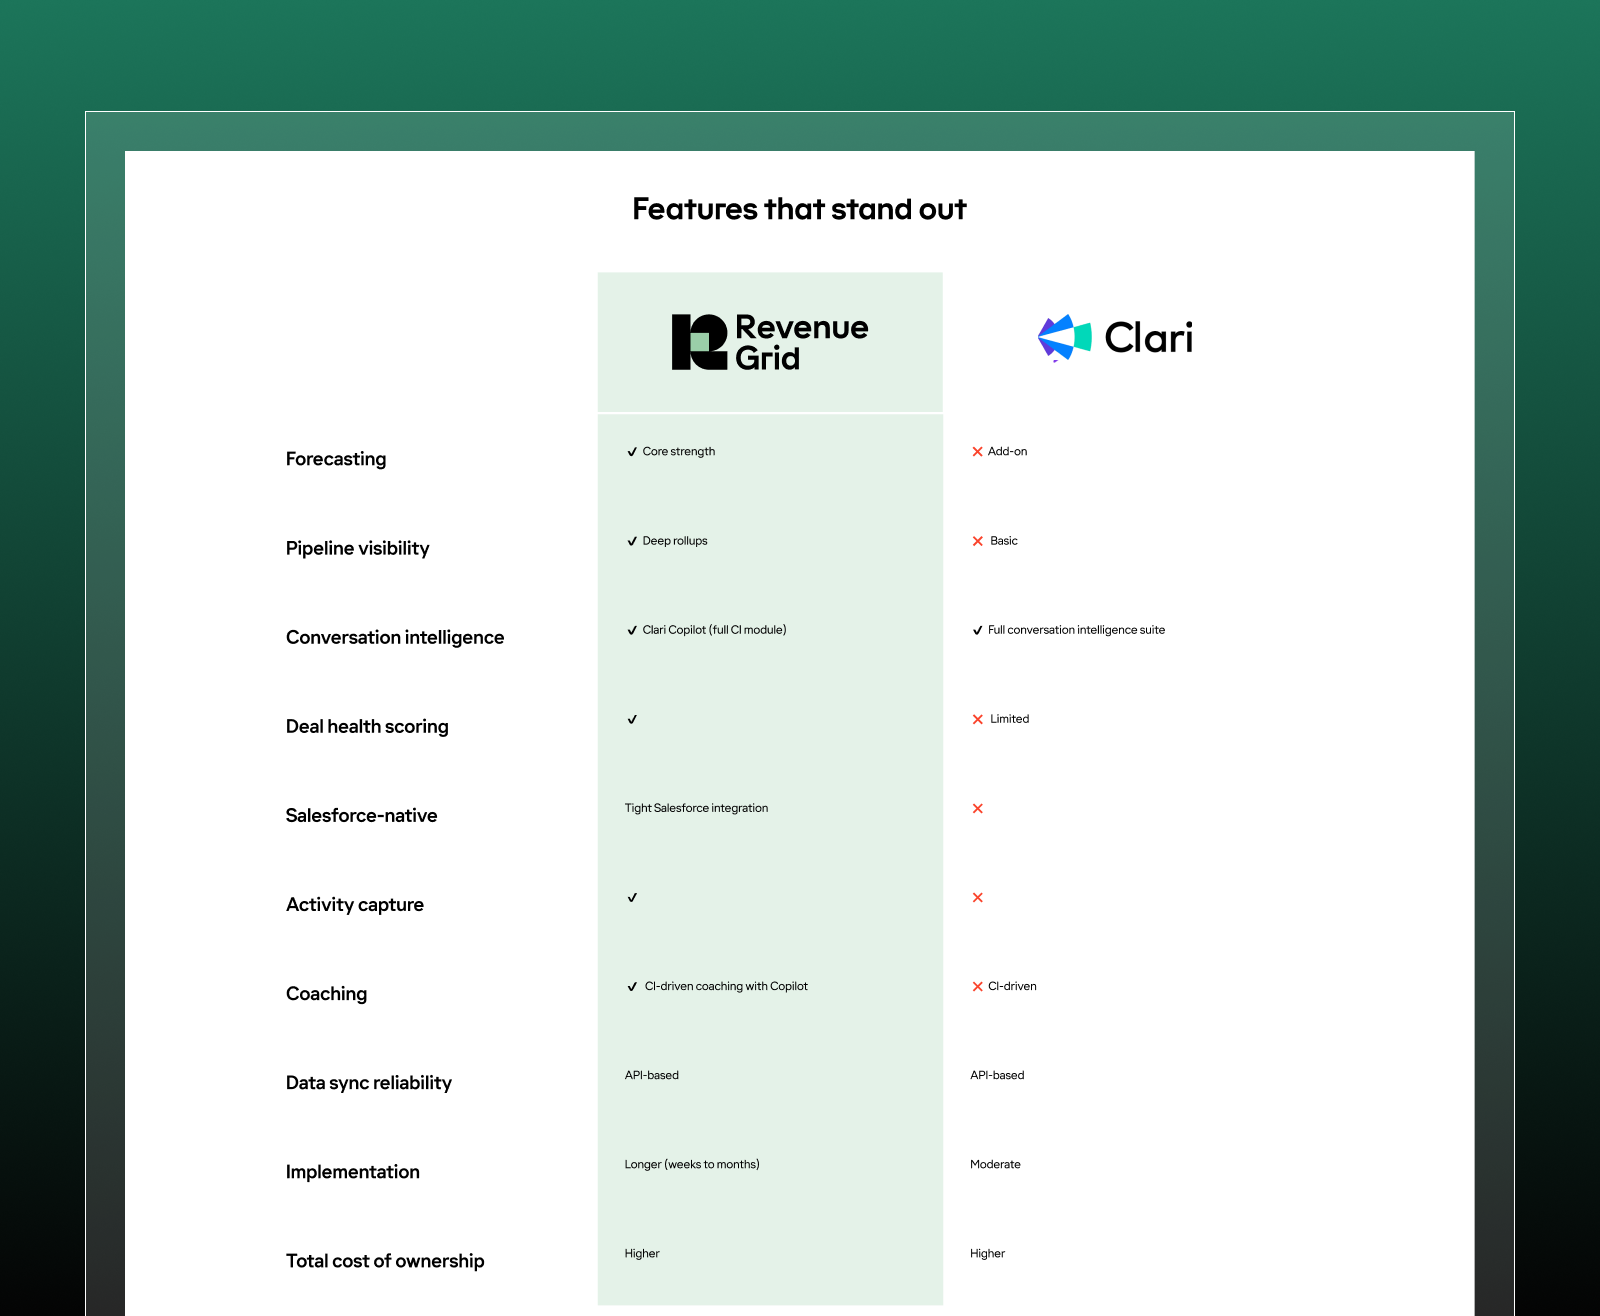Click the red X beside Limited

(x=977, y=719)
